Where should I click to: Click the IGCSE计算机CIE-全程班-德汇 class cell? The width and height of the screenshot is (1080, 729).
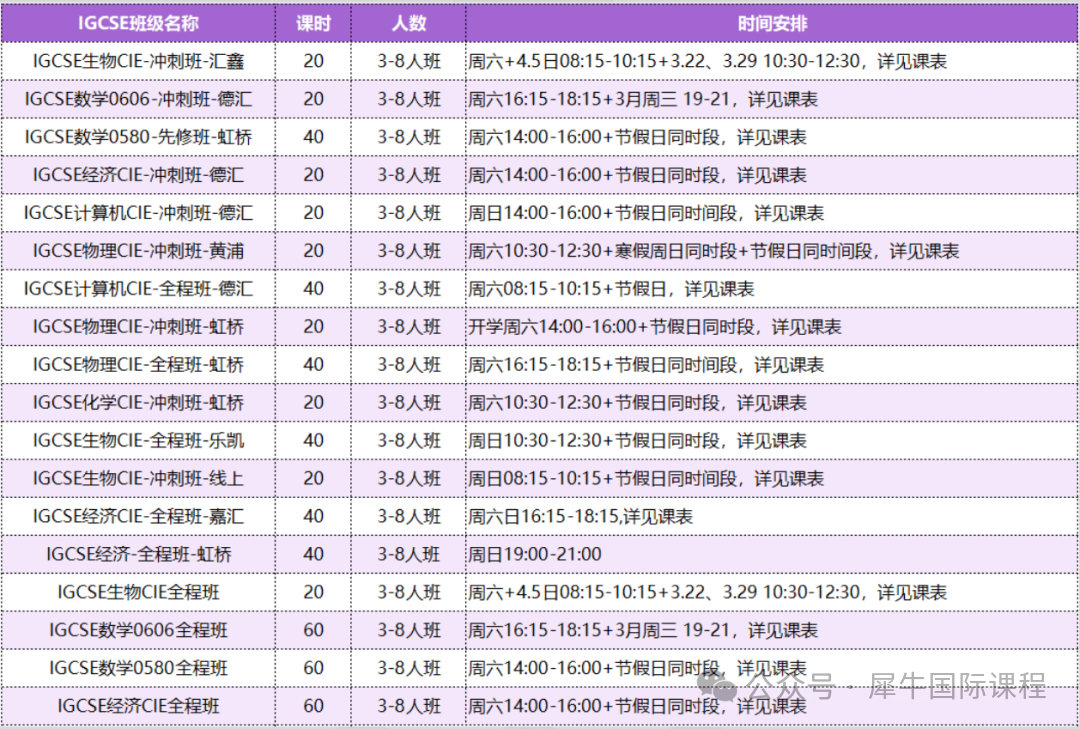click(138, 289)
